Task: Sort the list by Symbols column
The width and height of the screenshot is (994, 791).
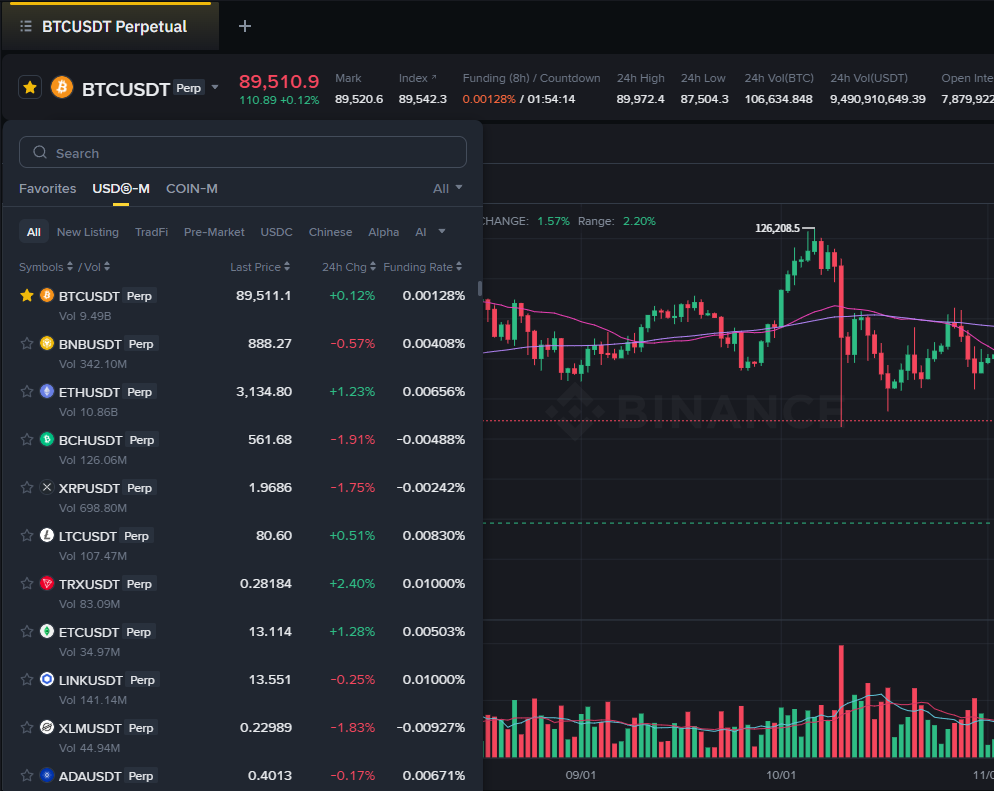Action: tap(46, 267)
